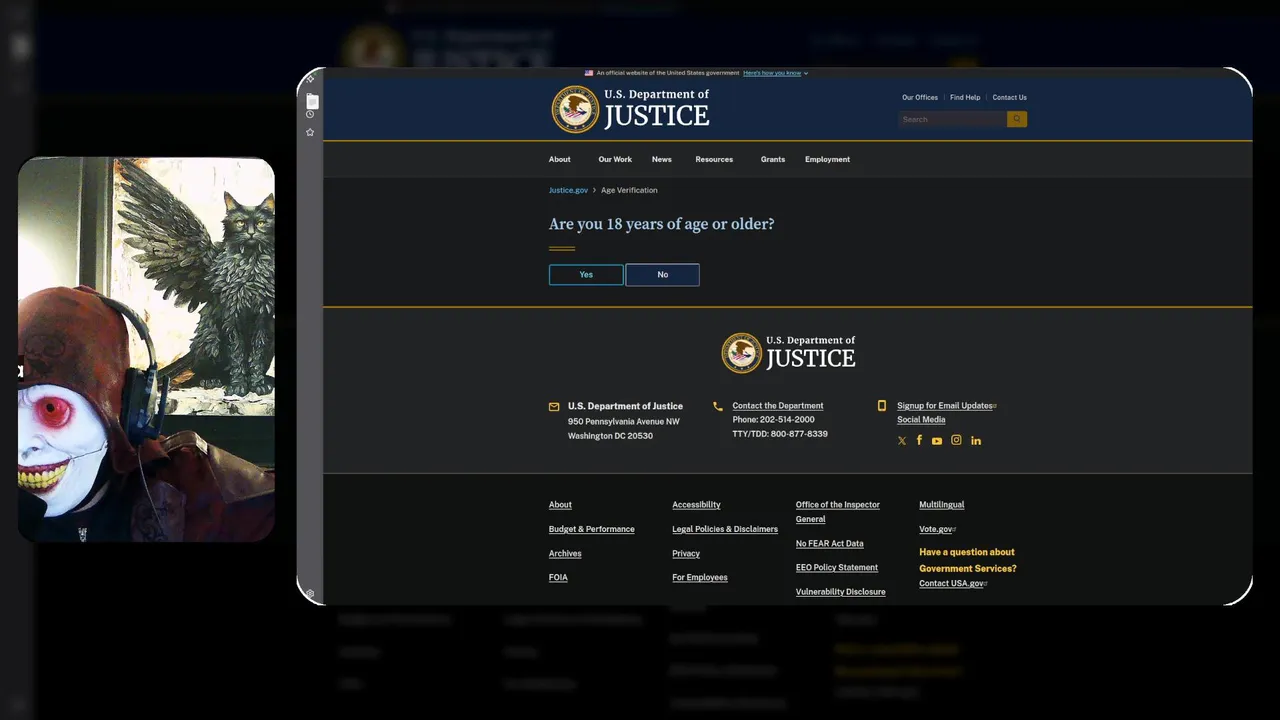This screenshot has height=720, width=1280.
Task: Click "950 Pennsylvania Avenue NW" address text
Action: tap(624, 422)
